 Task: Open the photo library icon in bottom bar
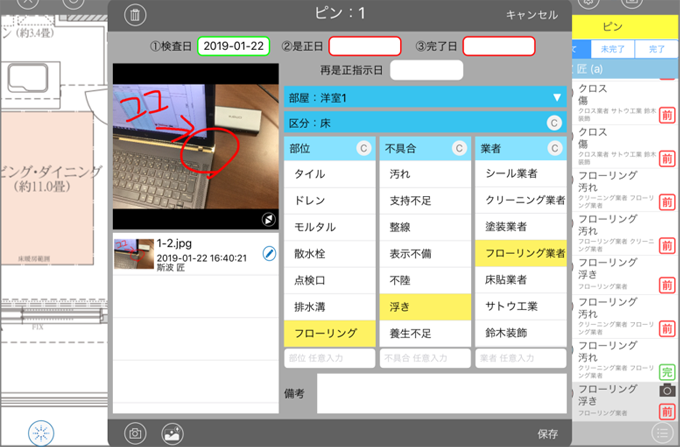pos(172,433)
